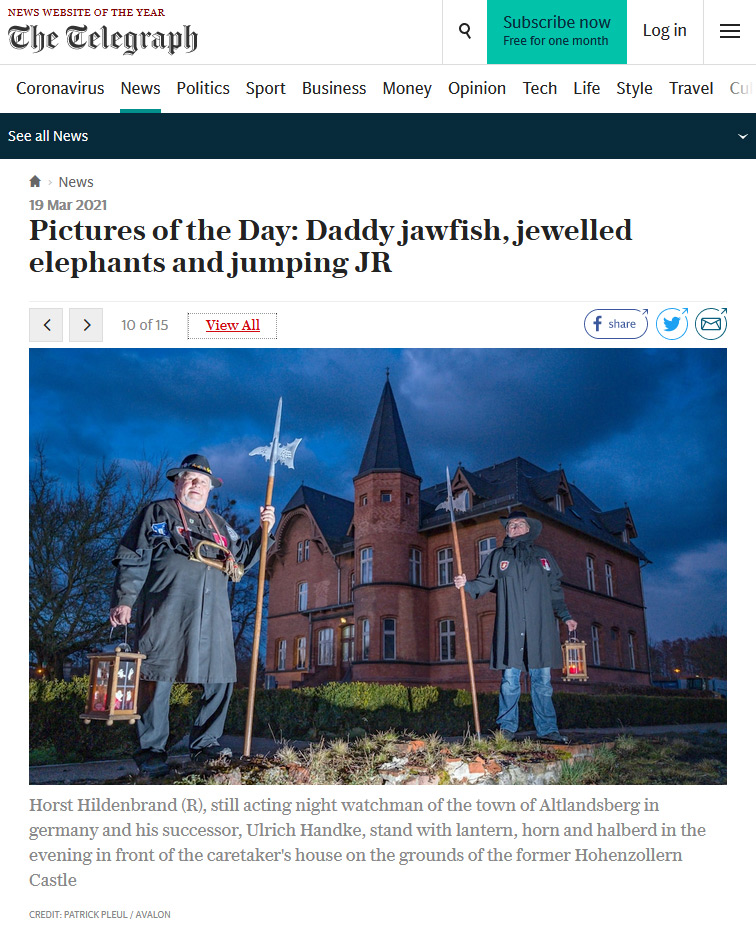Image resolution: width=756 pixels, height=931 pixels.
Task: Select the Business menu item
Action: coord(334,88)
